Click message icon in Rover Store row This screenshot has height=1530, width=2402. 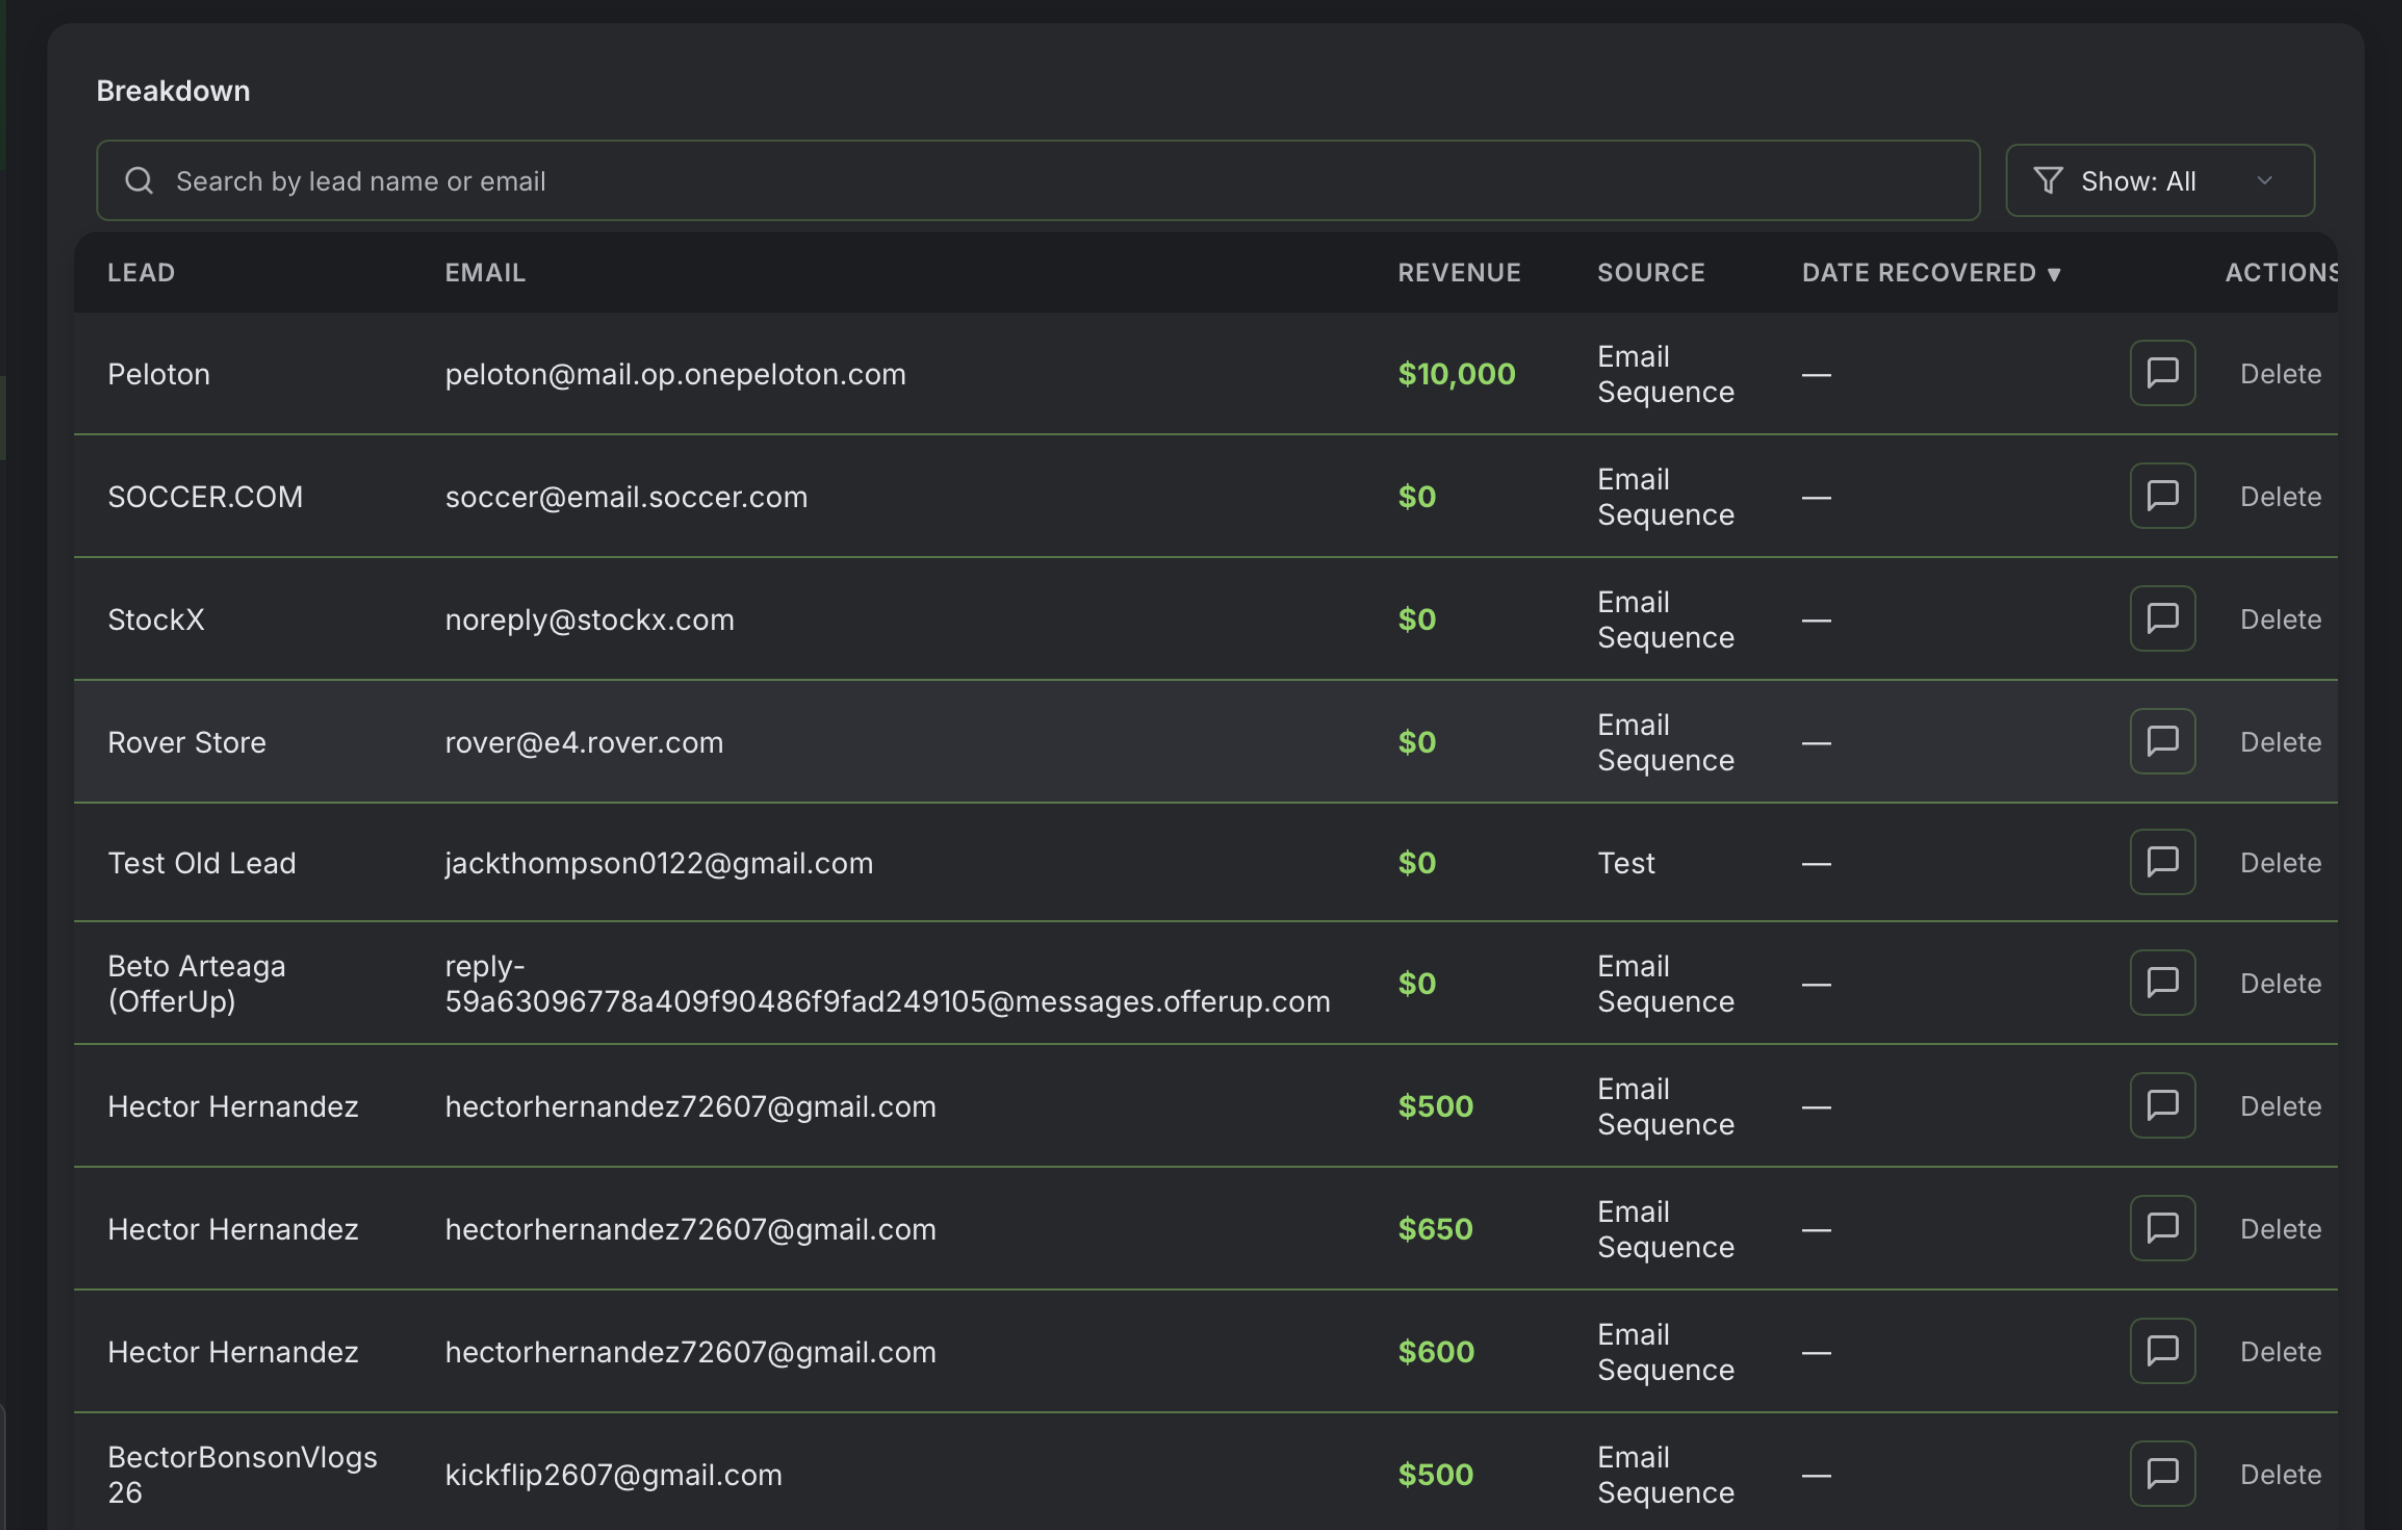point(2162,742)
